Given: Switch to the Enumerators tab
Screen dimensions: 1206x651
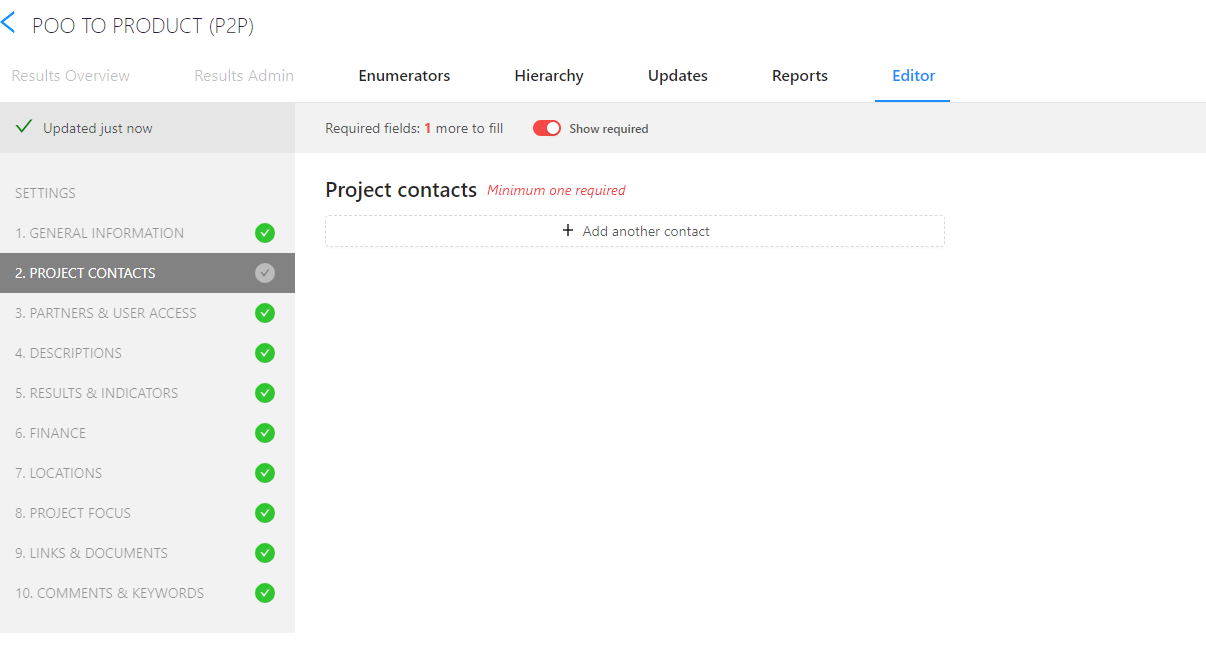Looking at the screenshot, I should 404,76.
